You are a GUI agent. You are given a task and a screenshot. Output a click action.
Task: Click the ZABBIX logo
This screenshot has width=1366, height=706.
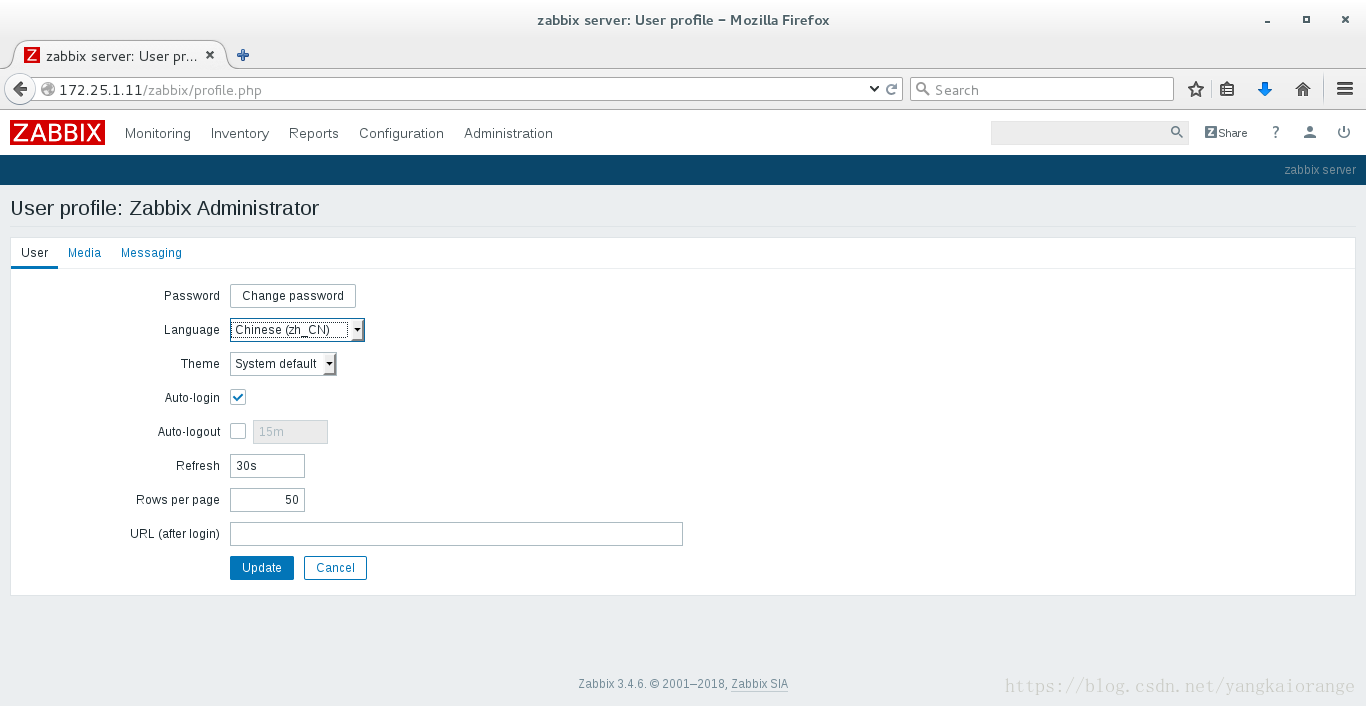click(57, 133)
